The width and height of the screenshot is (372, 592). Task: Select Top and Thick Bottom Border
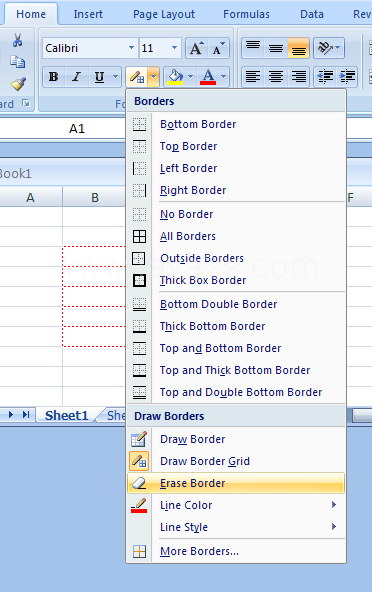coord(236,370)
